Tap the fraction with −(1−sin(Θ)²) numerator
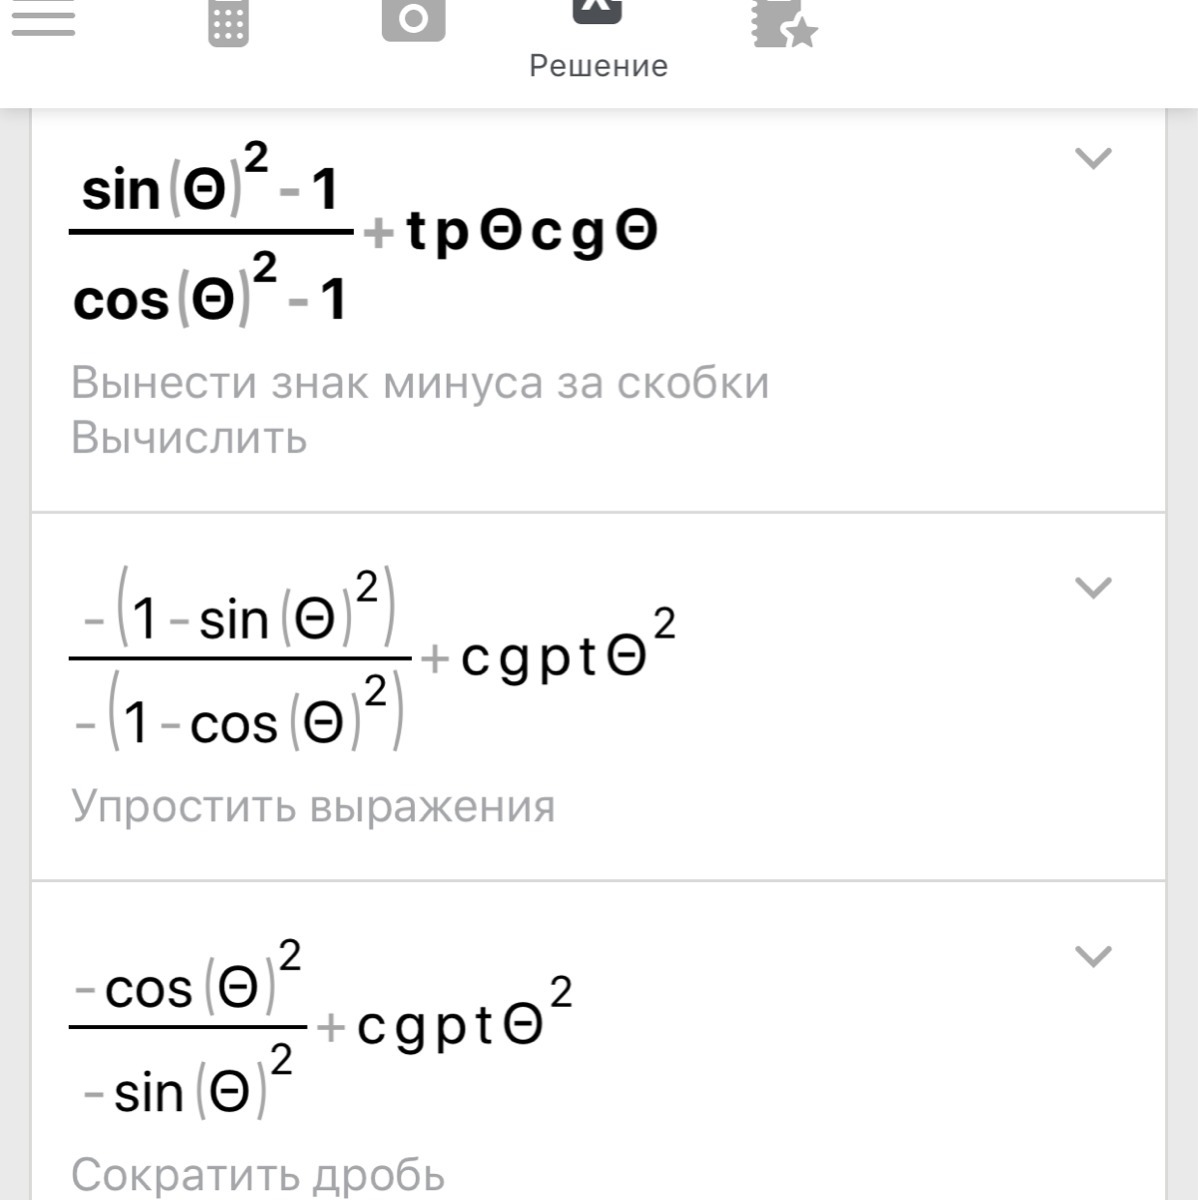The height and width of the screenshot is (1200, 1198). coord(240,661)
